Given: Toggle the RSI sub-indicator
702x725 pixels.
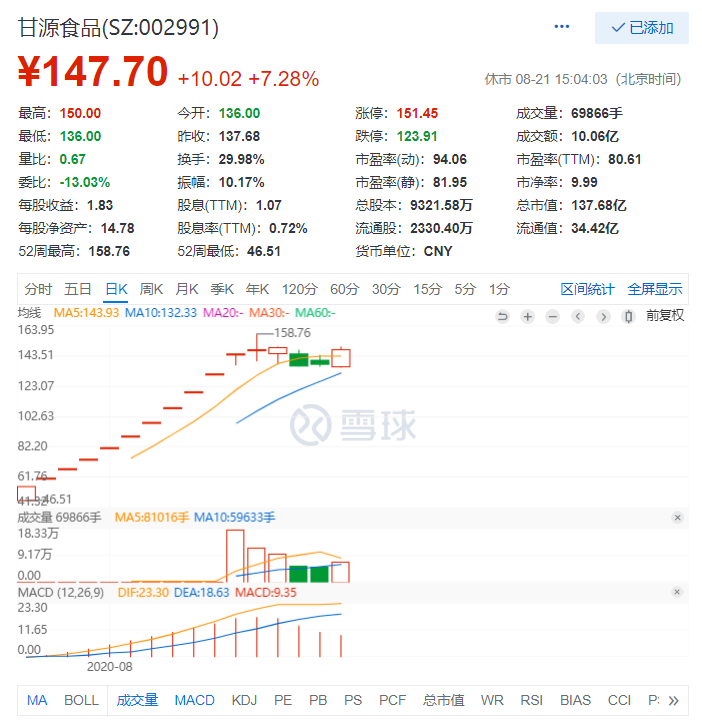Looking at the screenshot, I should 531,700.
